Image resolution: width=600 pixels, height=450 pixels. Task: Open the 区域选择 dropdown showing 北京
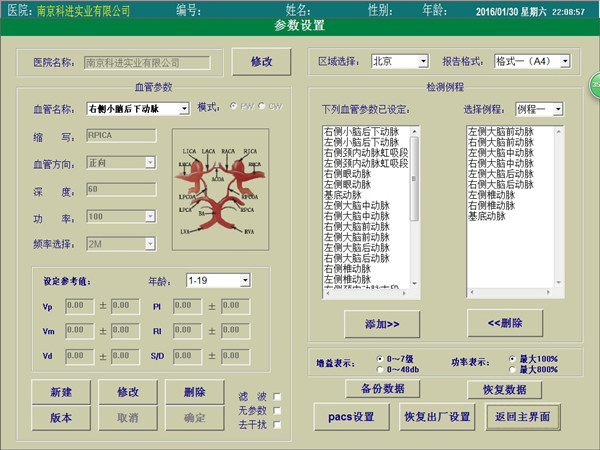pyautogui.click(x=400, y=61)
